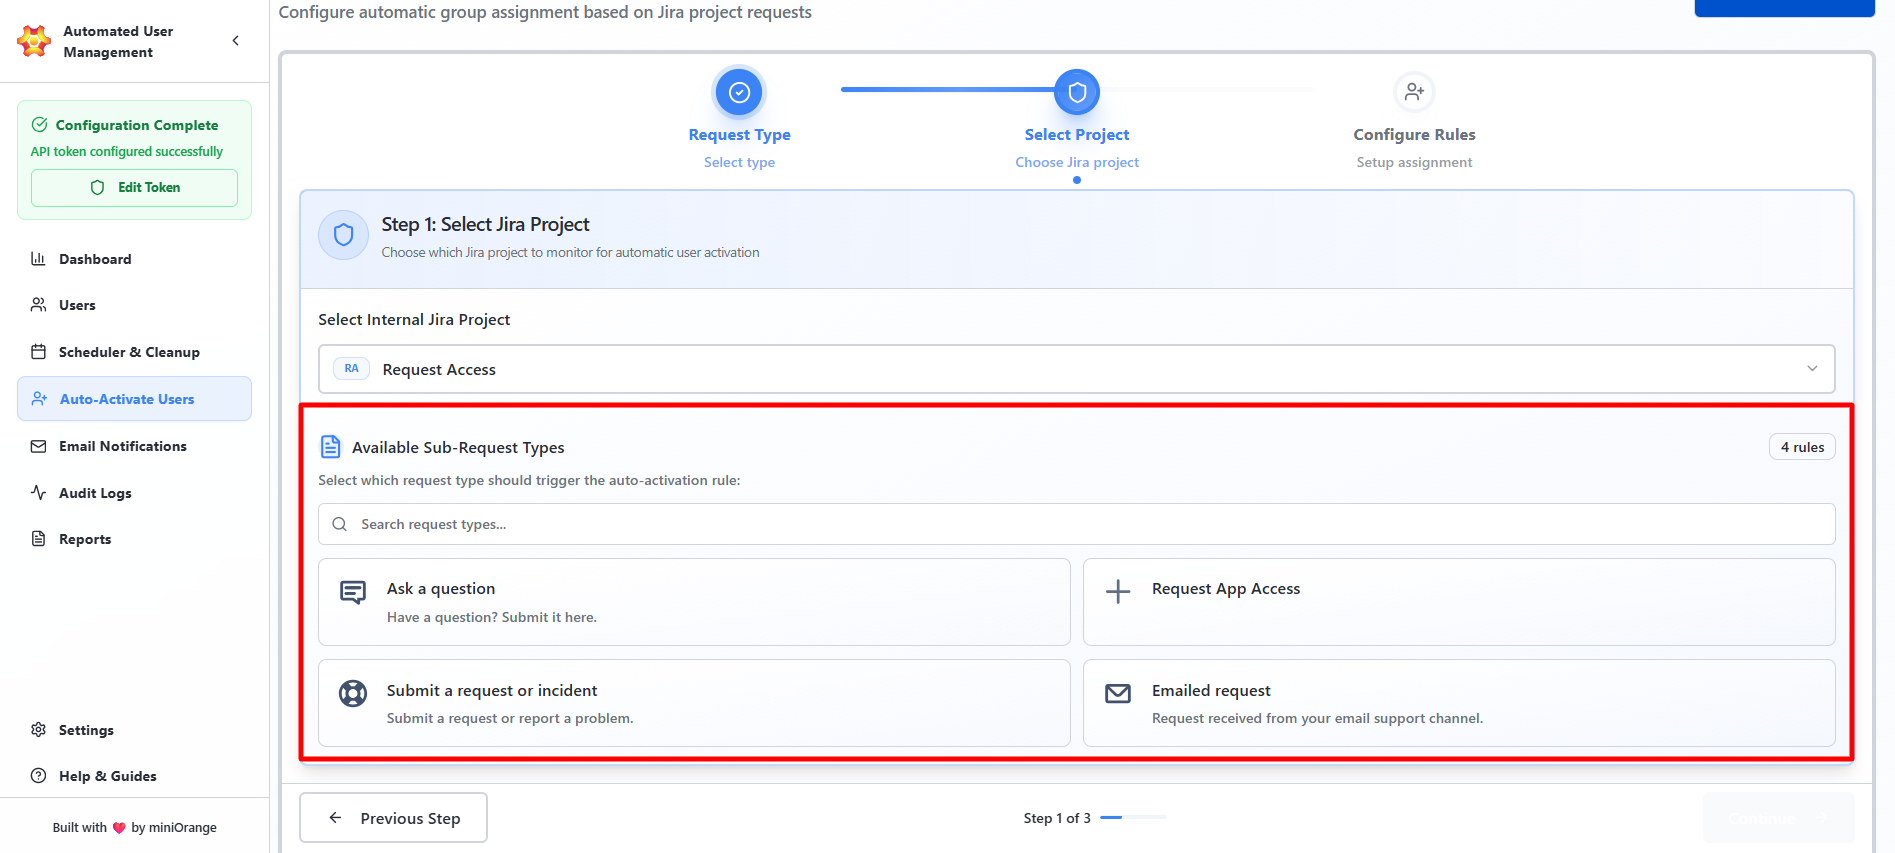Open Scheduler & Cleanup section

pyautogui.click(x=134, y=352)
